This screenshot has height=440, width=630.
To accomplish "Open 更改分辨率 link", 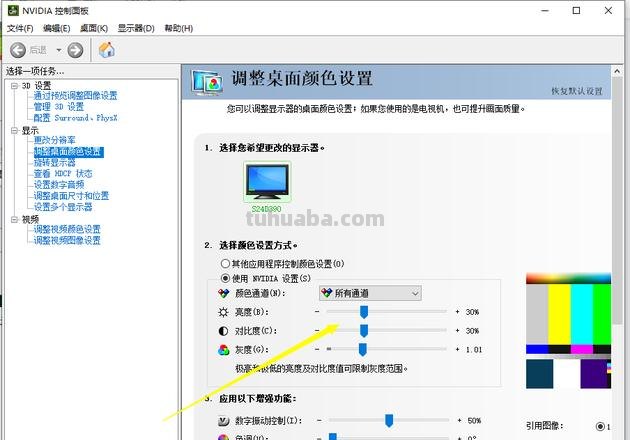I will click(55, 140).
